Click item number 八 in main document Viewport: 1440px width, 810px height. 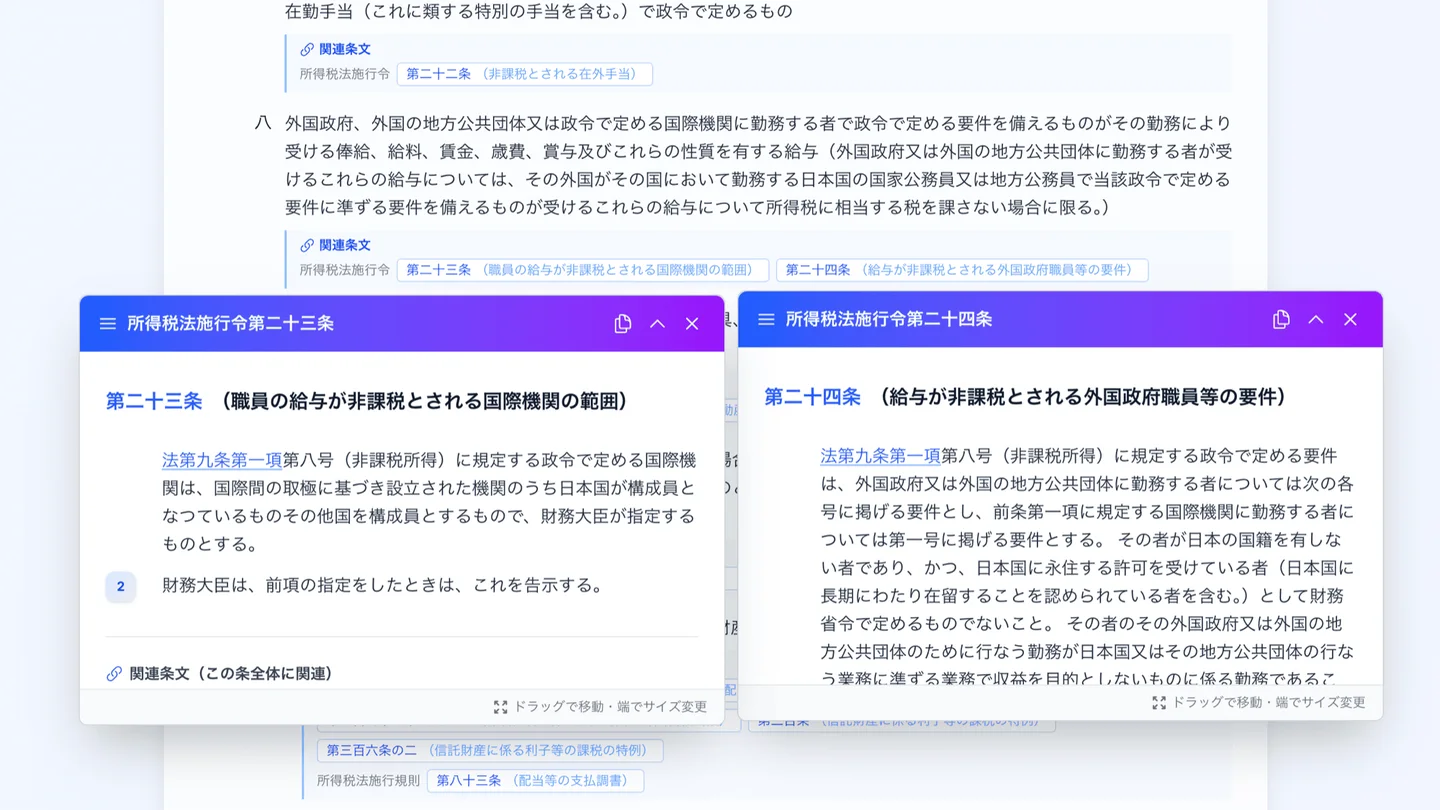tap(263, 123)
